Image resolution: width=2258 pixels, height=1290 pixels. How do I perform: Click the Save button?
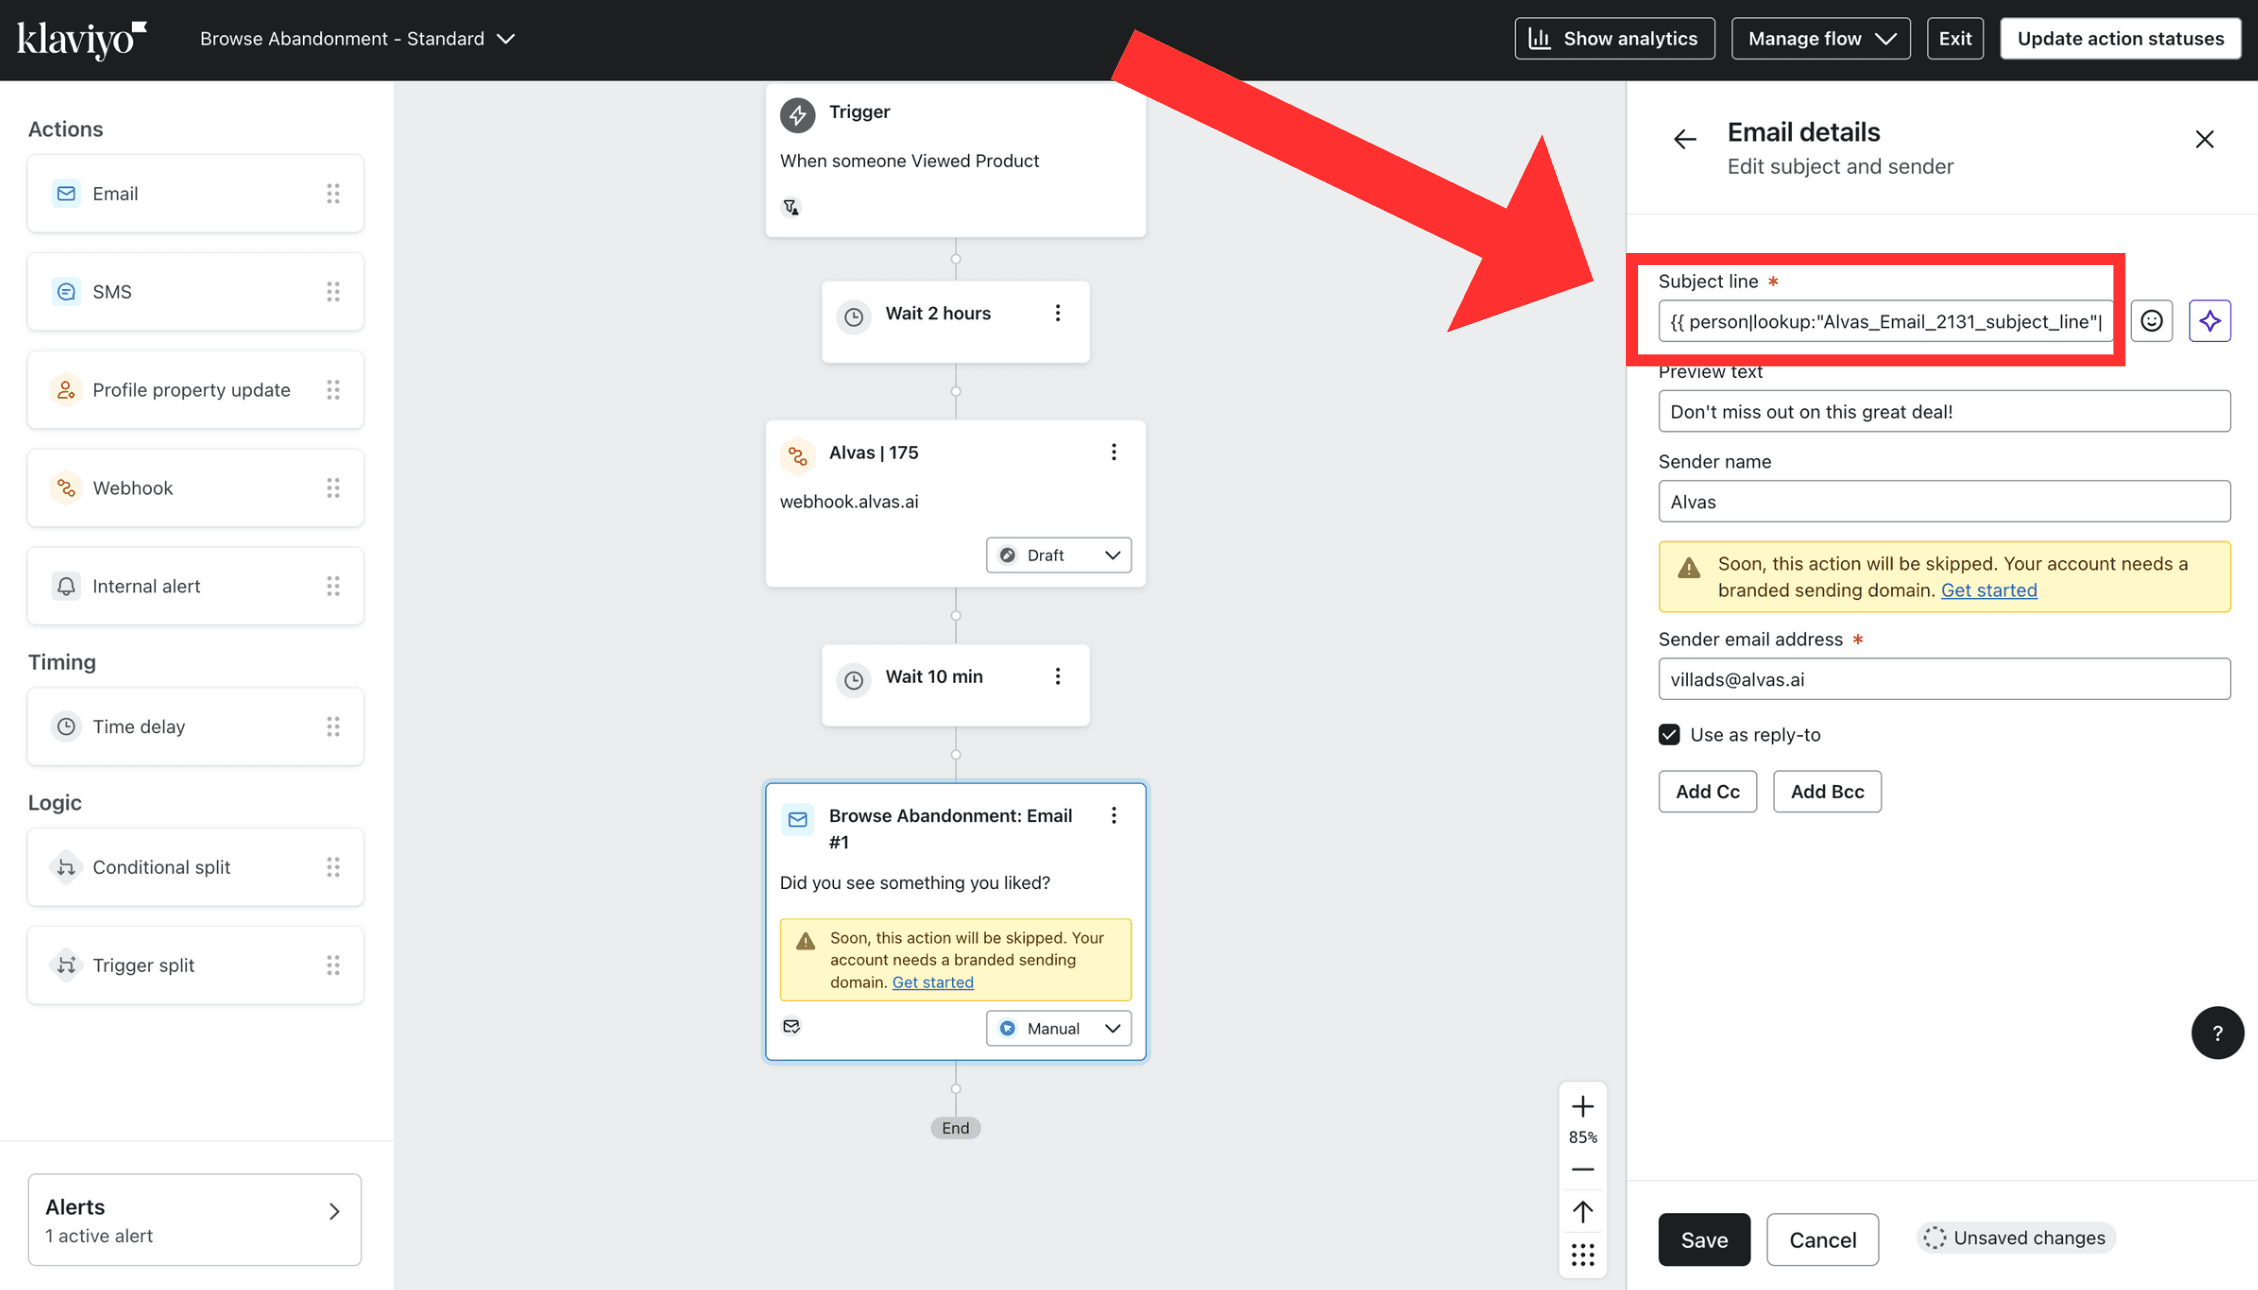point(1703,1239)
